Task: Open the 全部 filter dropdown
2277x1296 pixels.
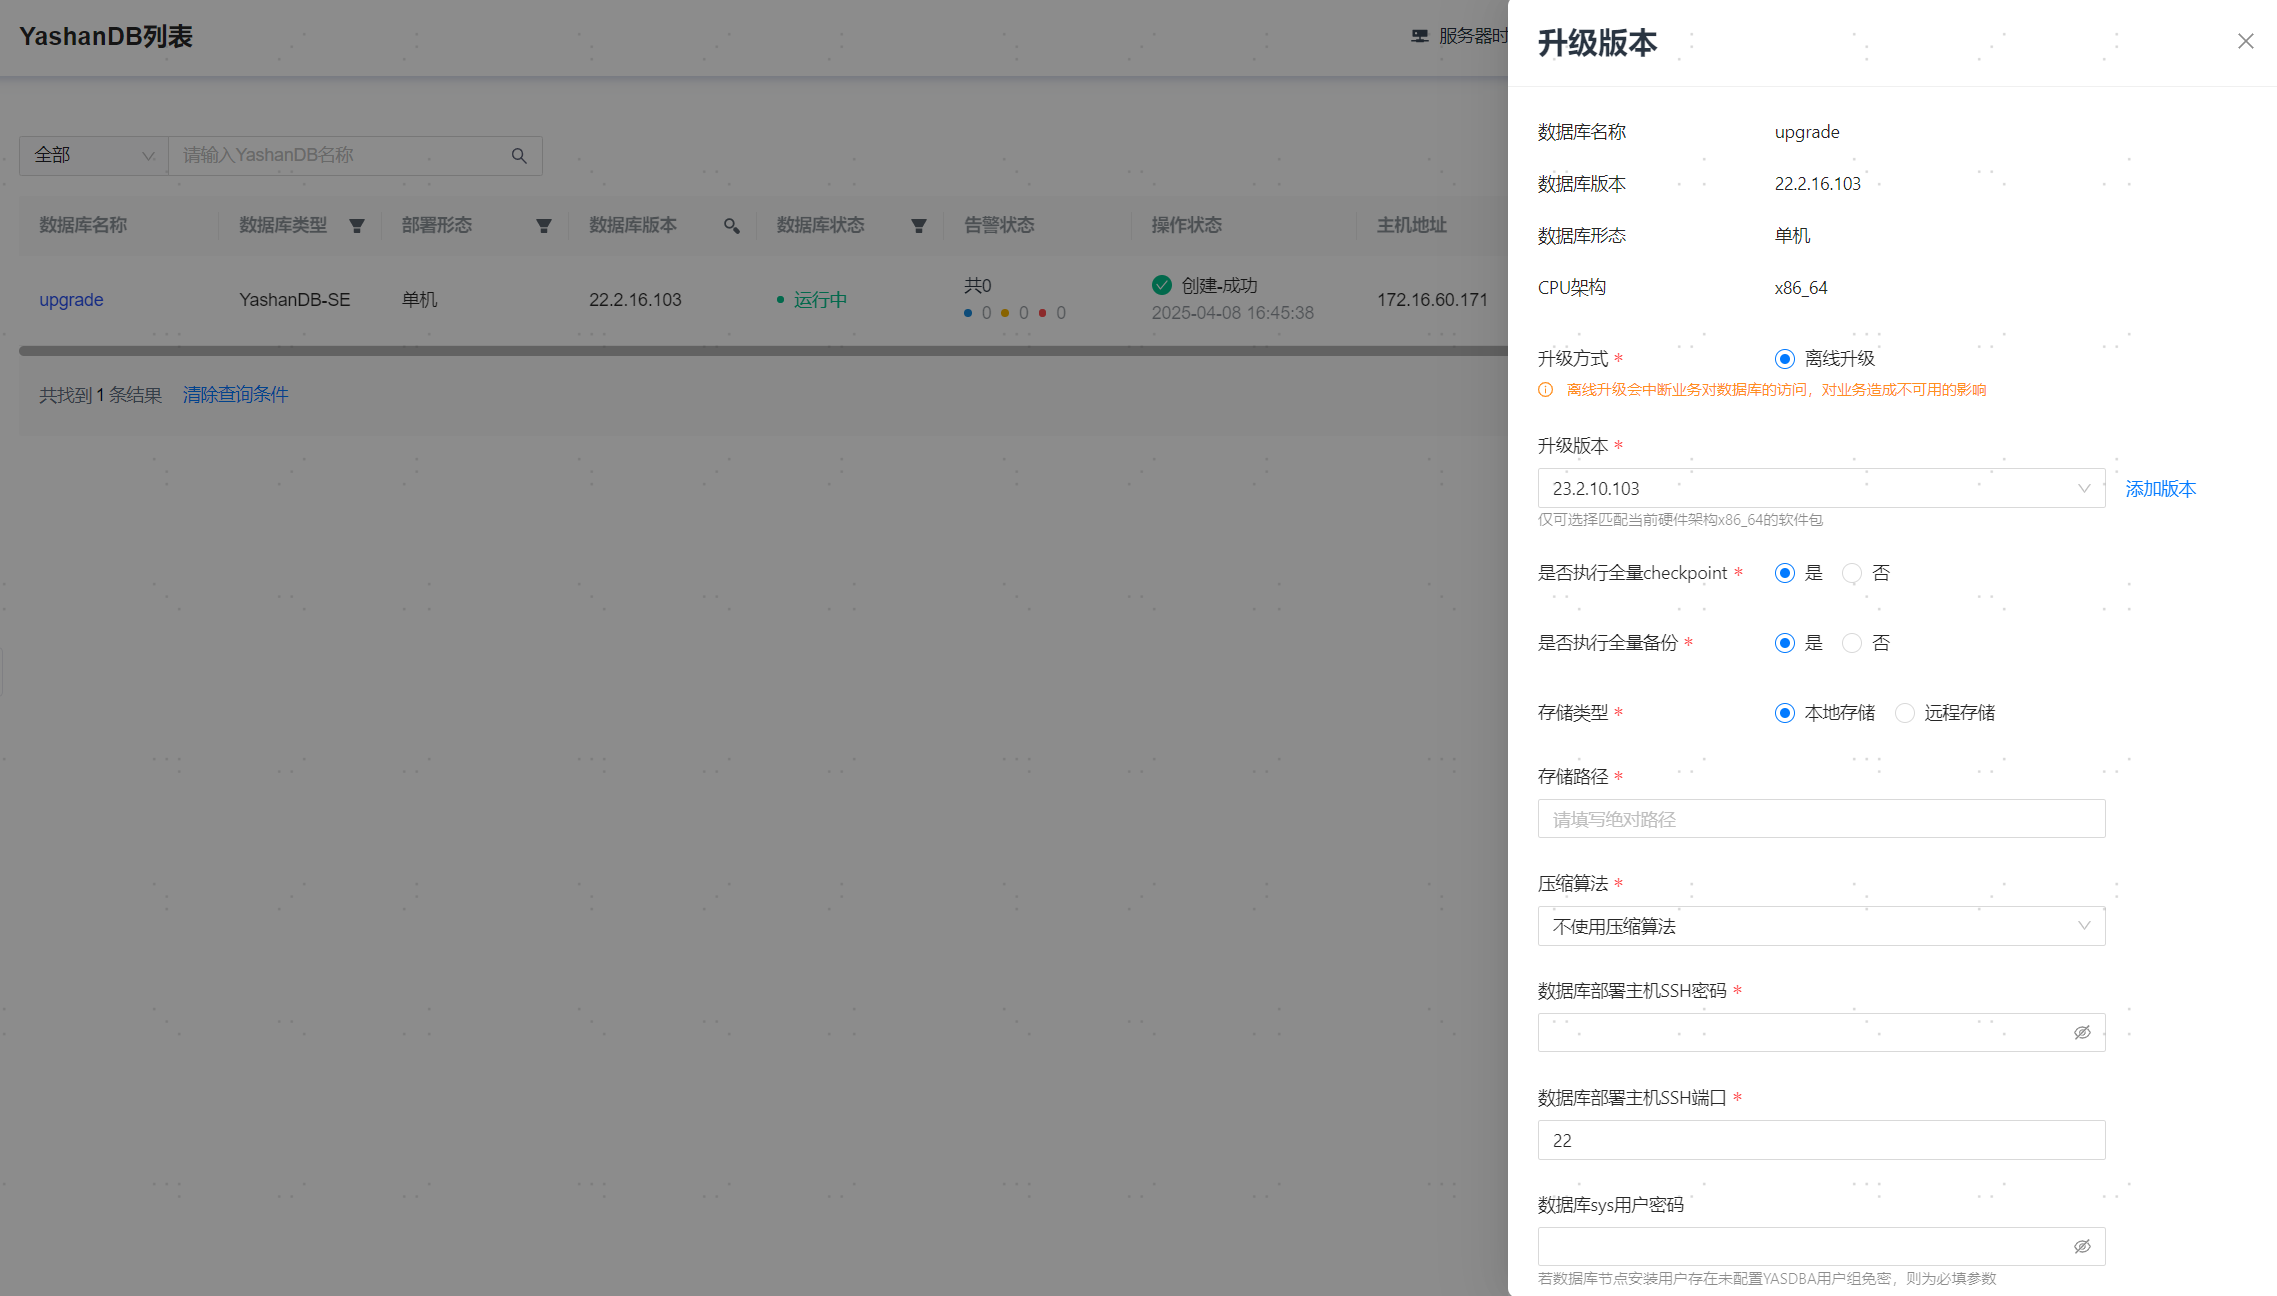Action: click(x=94, y=156)
